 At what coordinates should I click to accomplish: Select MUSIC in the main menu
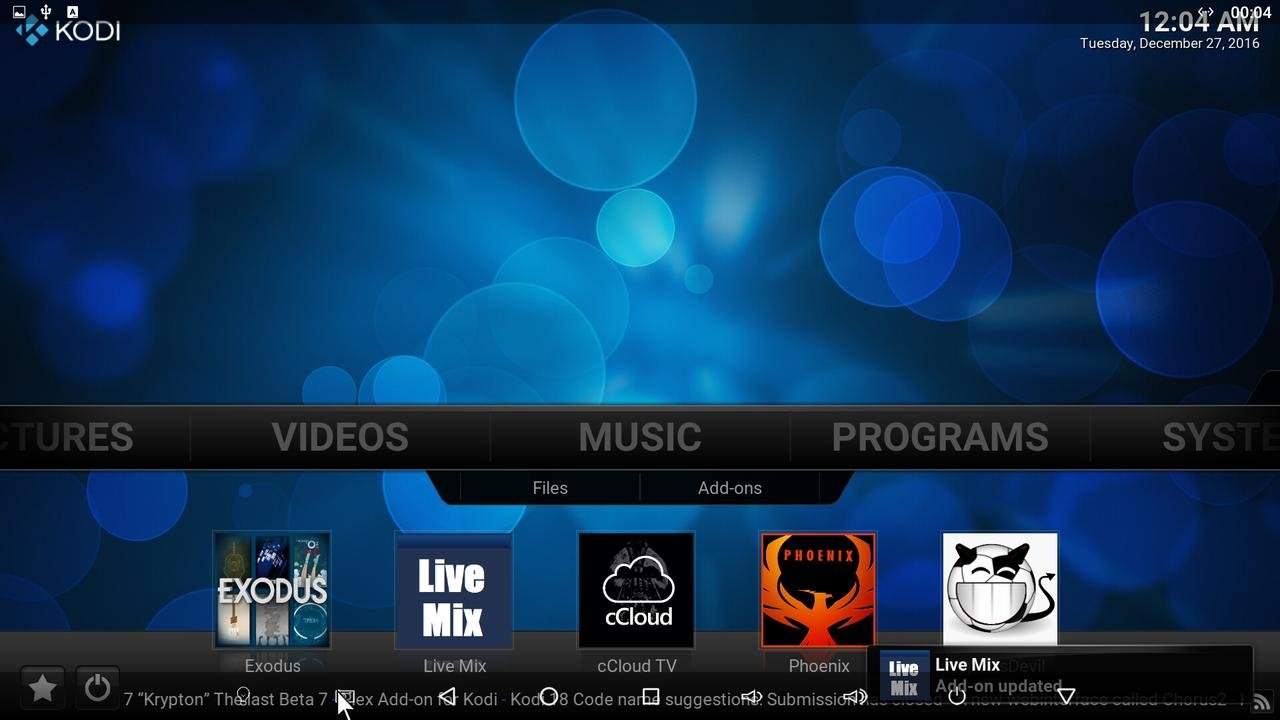(x=640, y=437)
